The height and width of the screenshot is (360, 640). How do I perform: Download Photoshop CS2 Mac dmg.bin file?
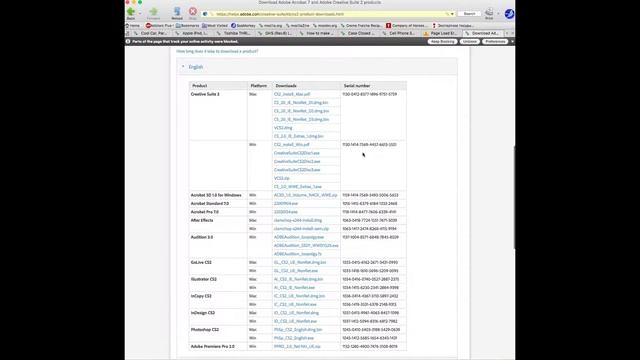[298, 329]
